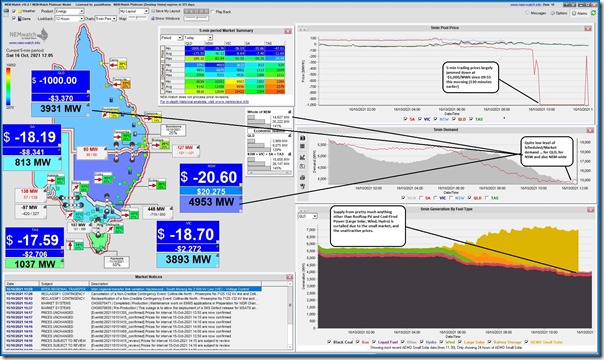Click the Alarms icon in the top right
The width and height of the screenshot is (604, 360).
574,13
